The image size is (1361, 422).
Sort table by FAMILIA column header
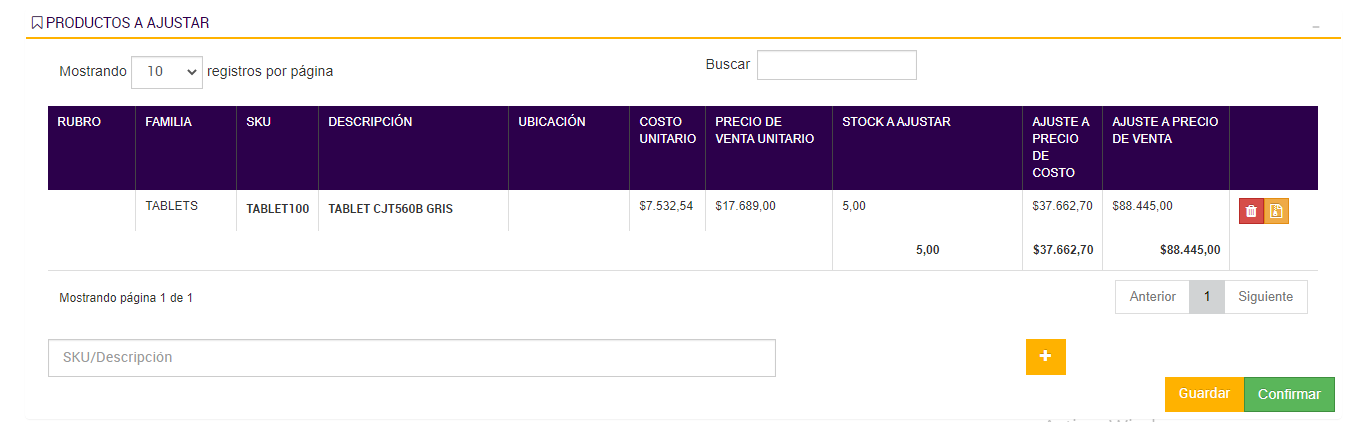(x=168, y=122)
